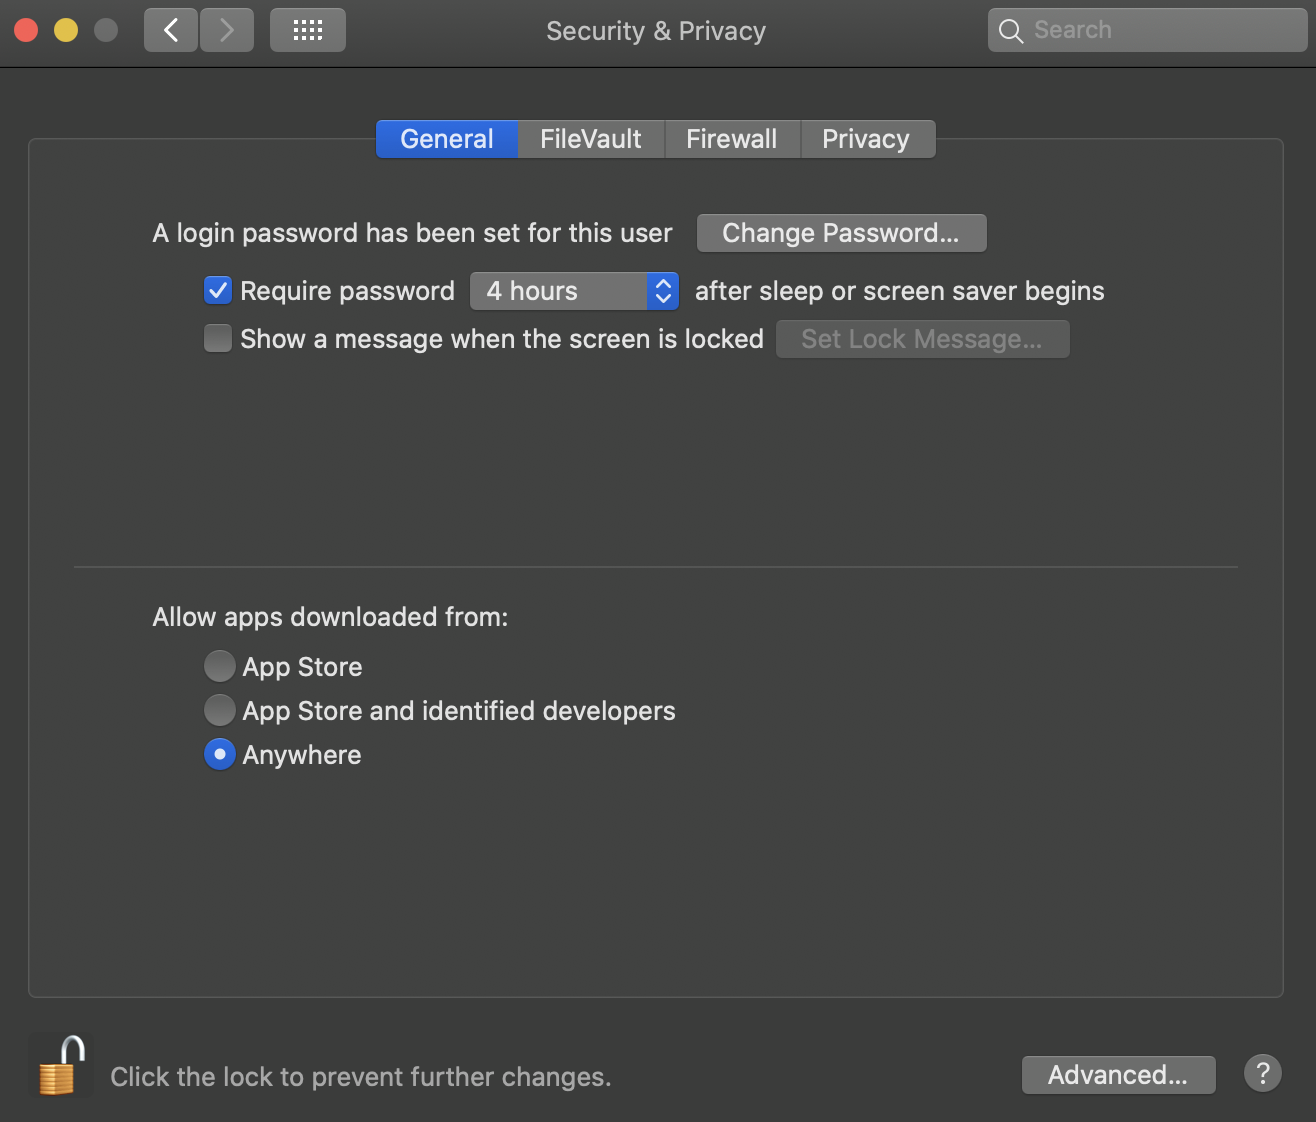This screenshot has width=1316, height=1122.
Task: Close the Security & Privacy window
Action: coord(27,30)
